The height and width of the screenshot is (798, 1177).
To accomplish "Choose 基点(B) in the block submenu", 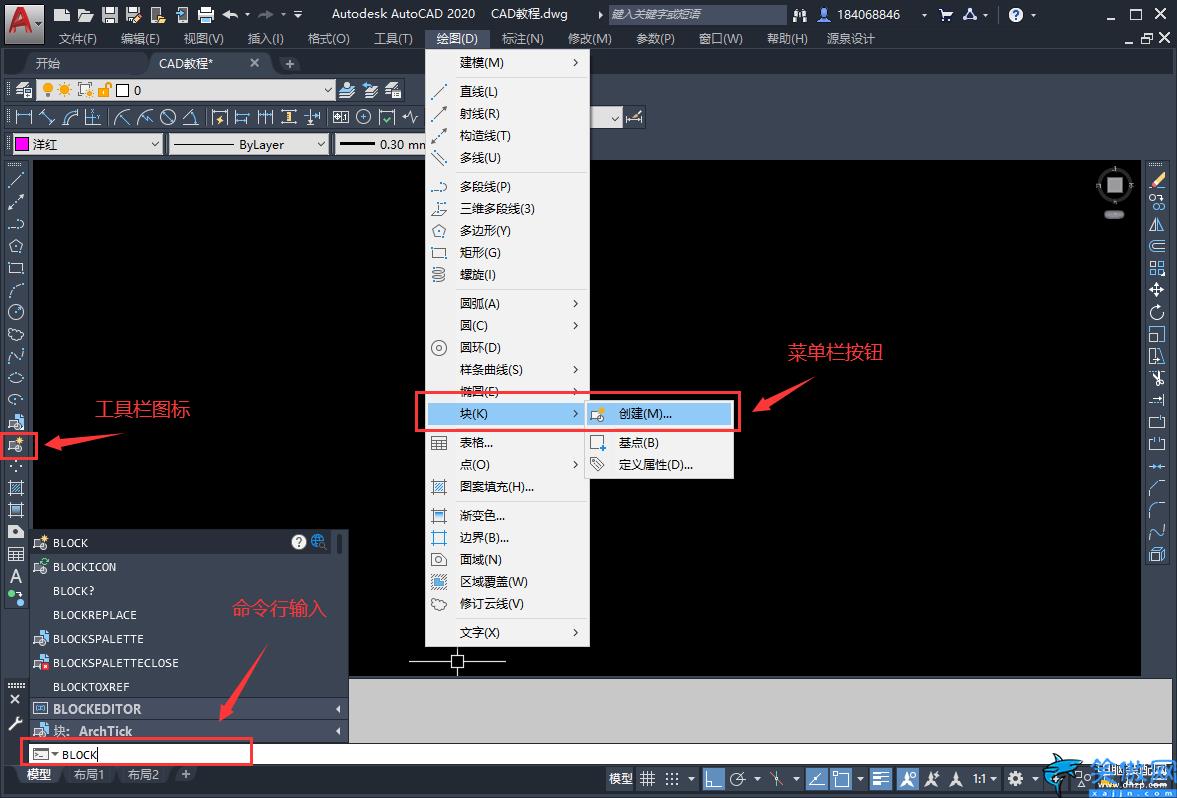I will click(658, 443).
